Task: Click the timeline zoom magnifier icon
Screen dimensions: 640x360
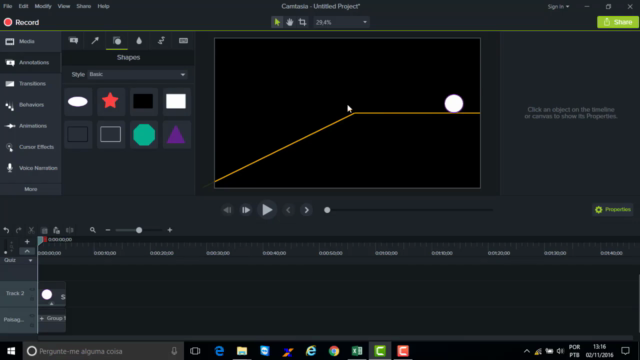Action: click(93, 230)
